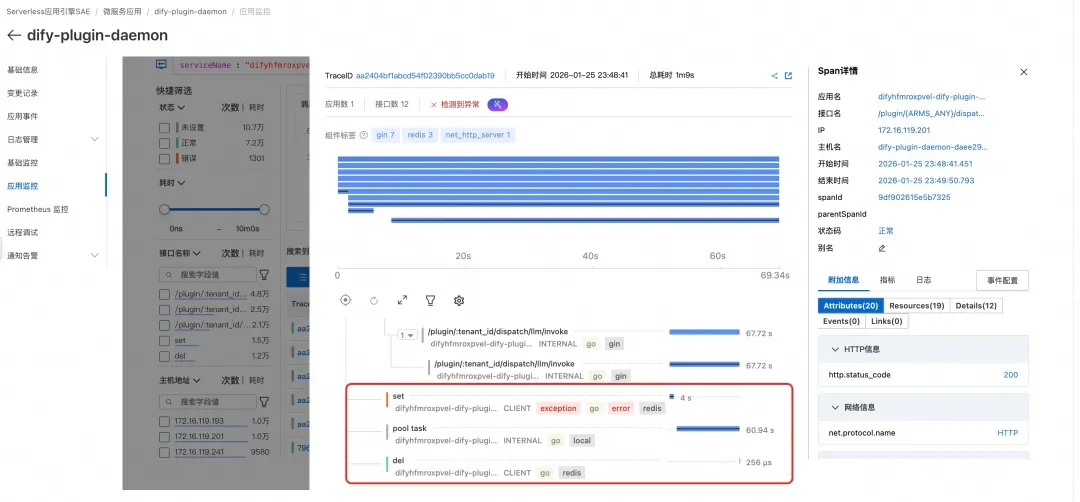1080x502 pixels.
Task: Select the set span row with exception
Action: click(x=568, y=402)
